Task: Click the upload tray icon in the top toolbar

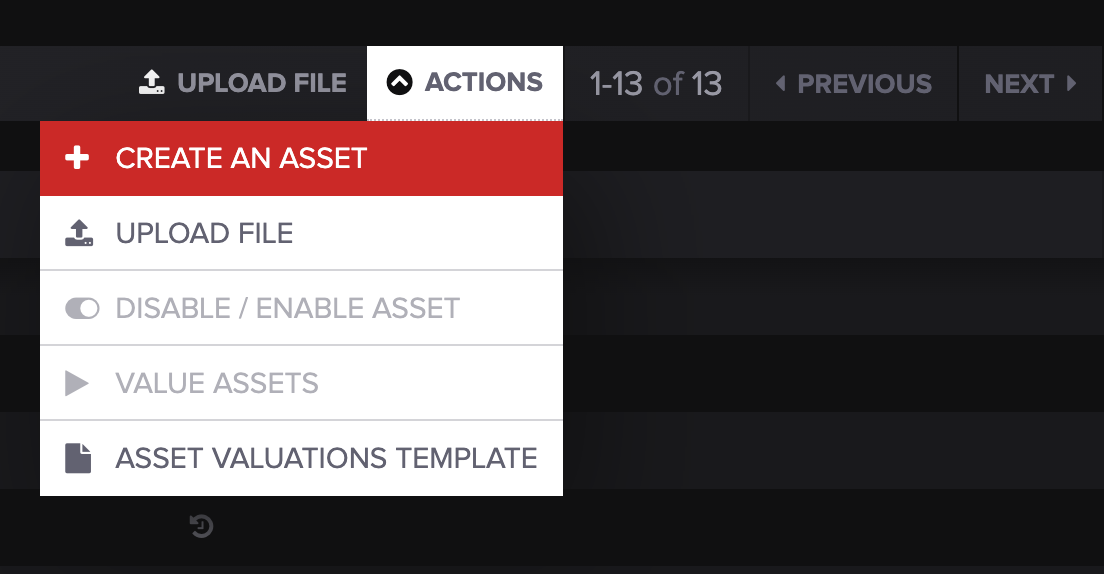Action: [x=151, y=83]
